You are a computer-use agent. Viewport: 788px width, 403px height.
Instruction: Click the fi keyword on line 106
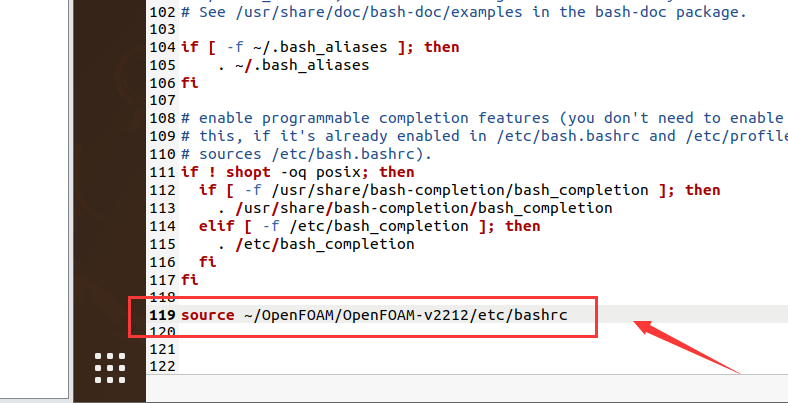click(189, 83)
